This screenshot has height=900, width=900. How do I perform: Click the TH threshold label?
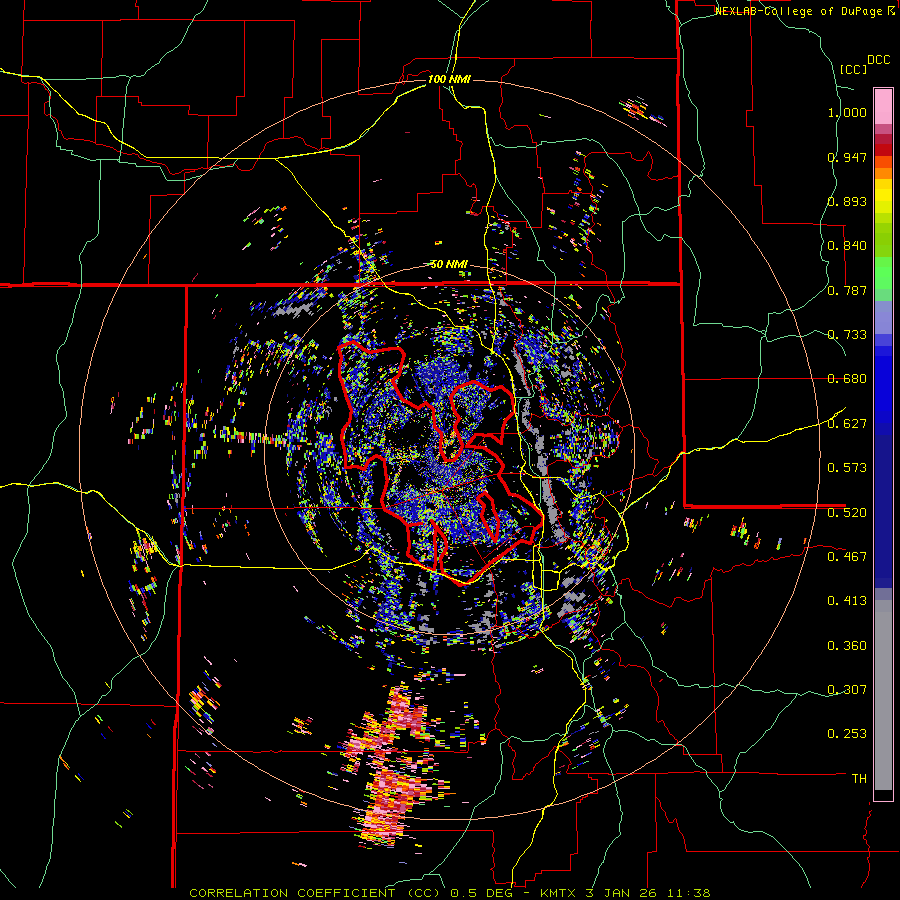coord(859,778)
